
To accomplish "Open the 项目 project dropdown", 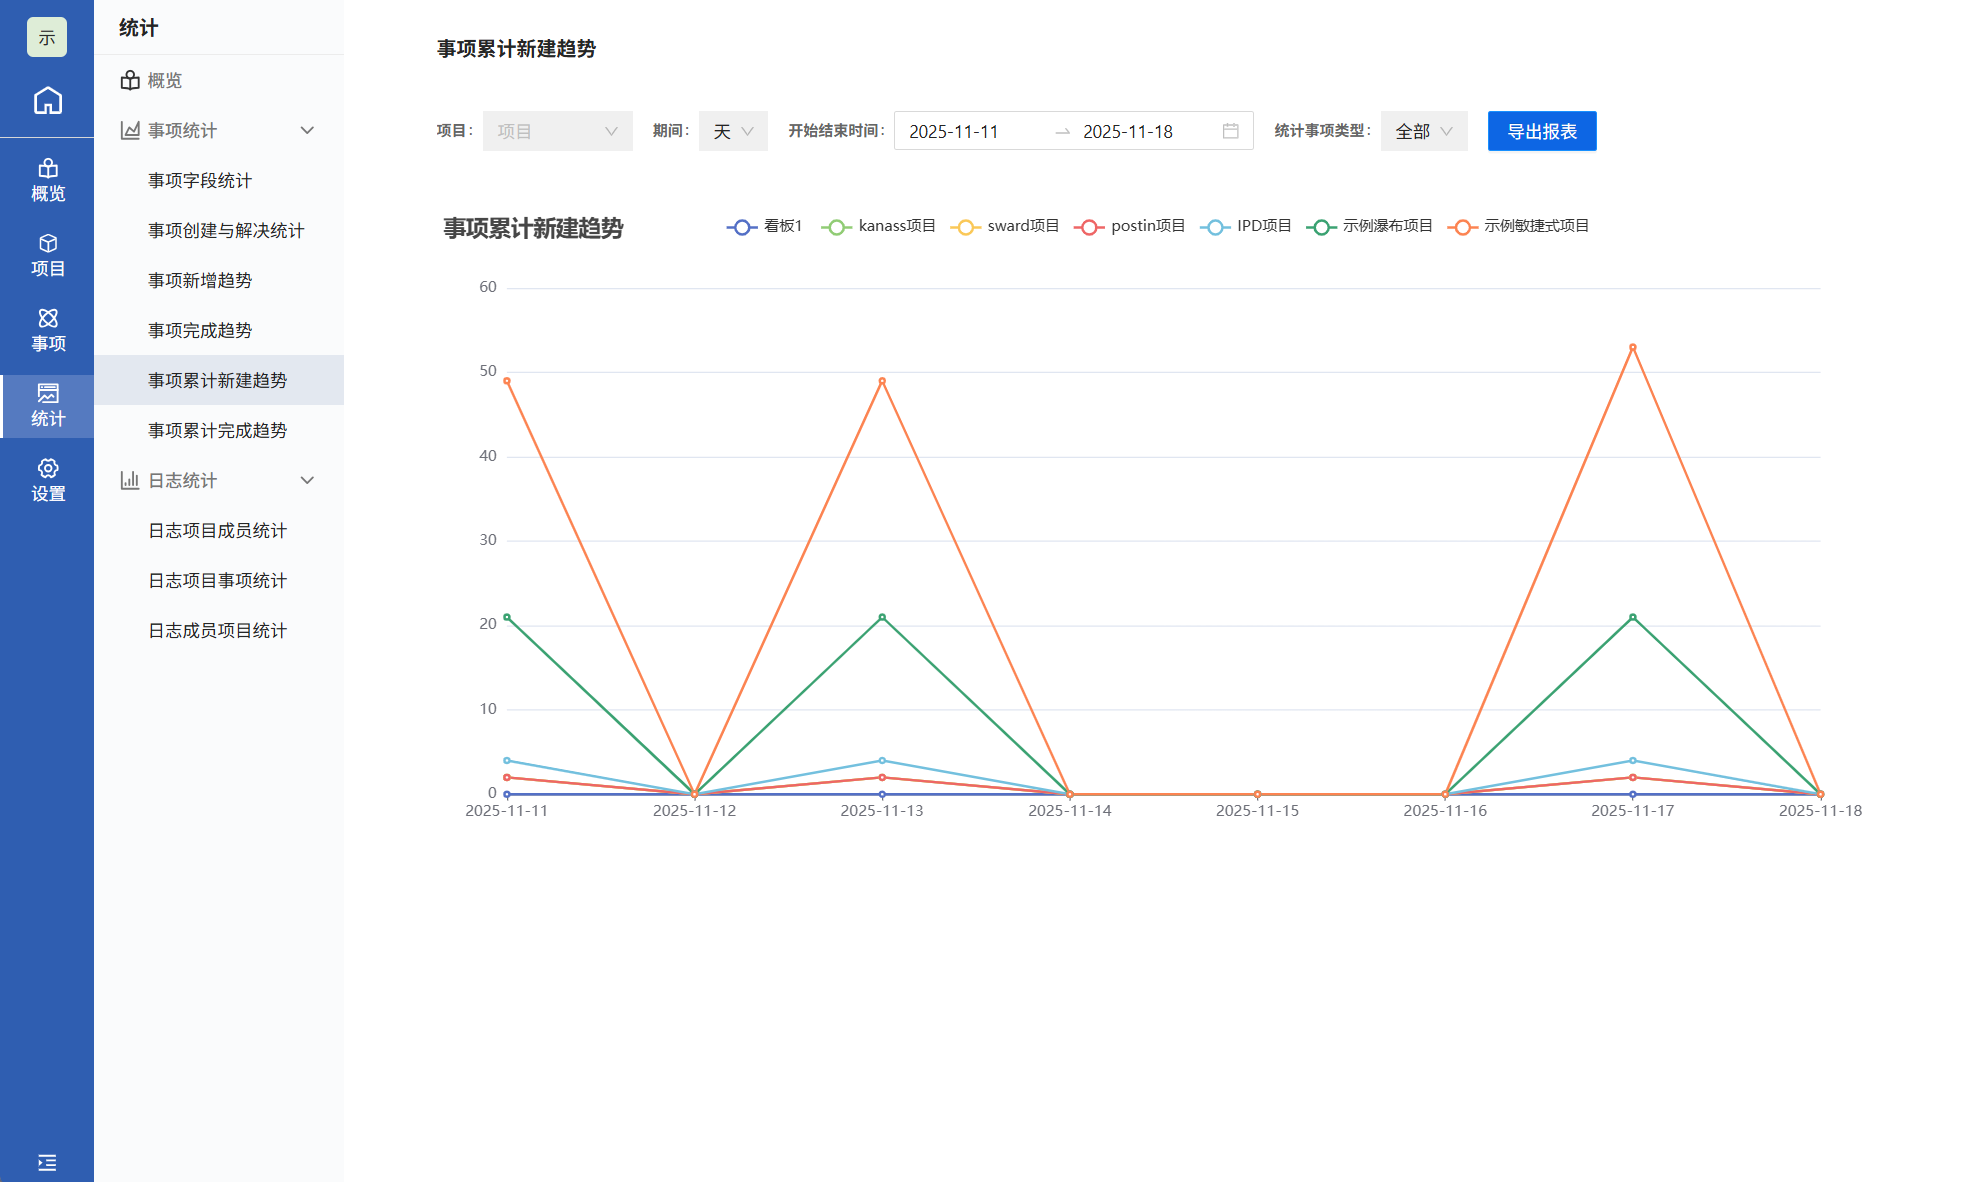I will point(557,131).
